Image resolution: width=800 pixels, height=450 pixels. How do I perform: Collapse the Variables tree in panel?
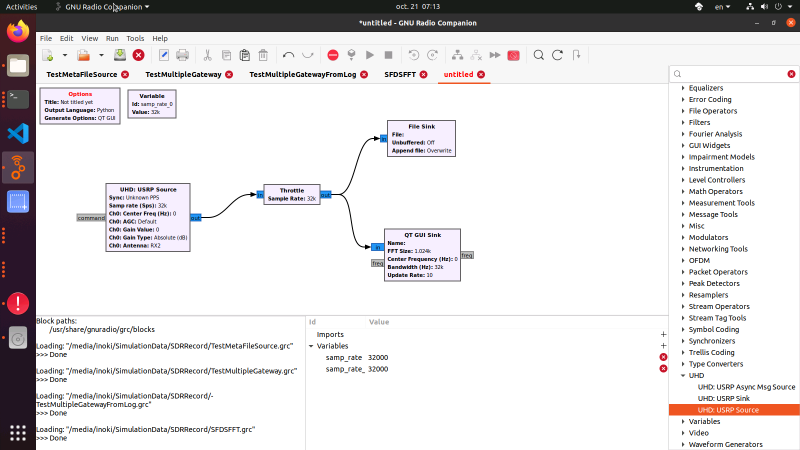310,346
